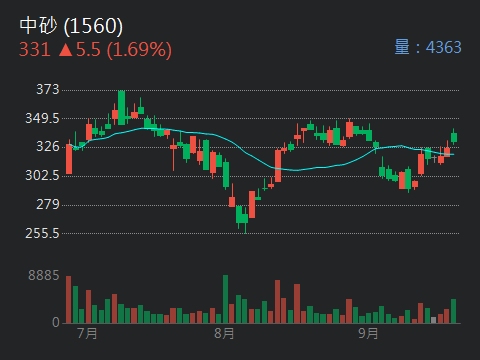Click the 7月 month label
The image size is (480, 360).
(87, 333)
